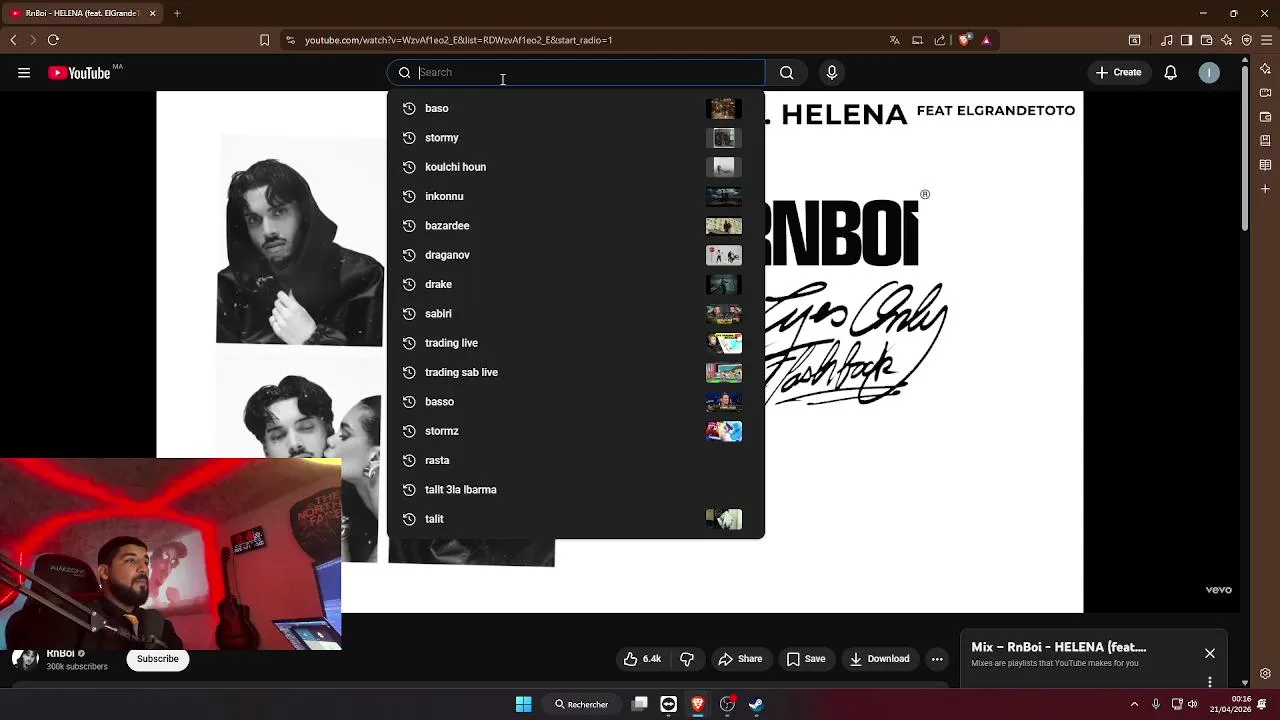Dislike the video
The width and height of the screenshot is (1280, 720).
click(x=687, y=659)
